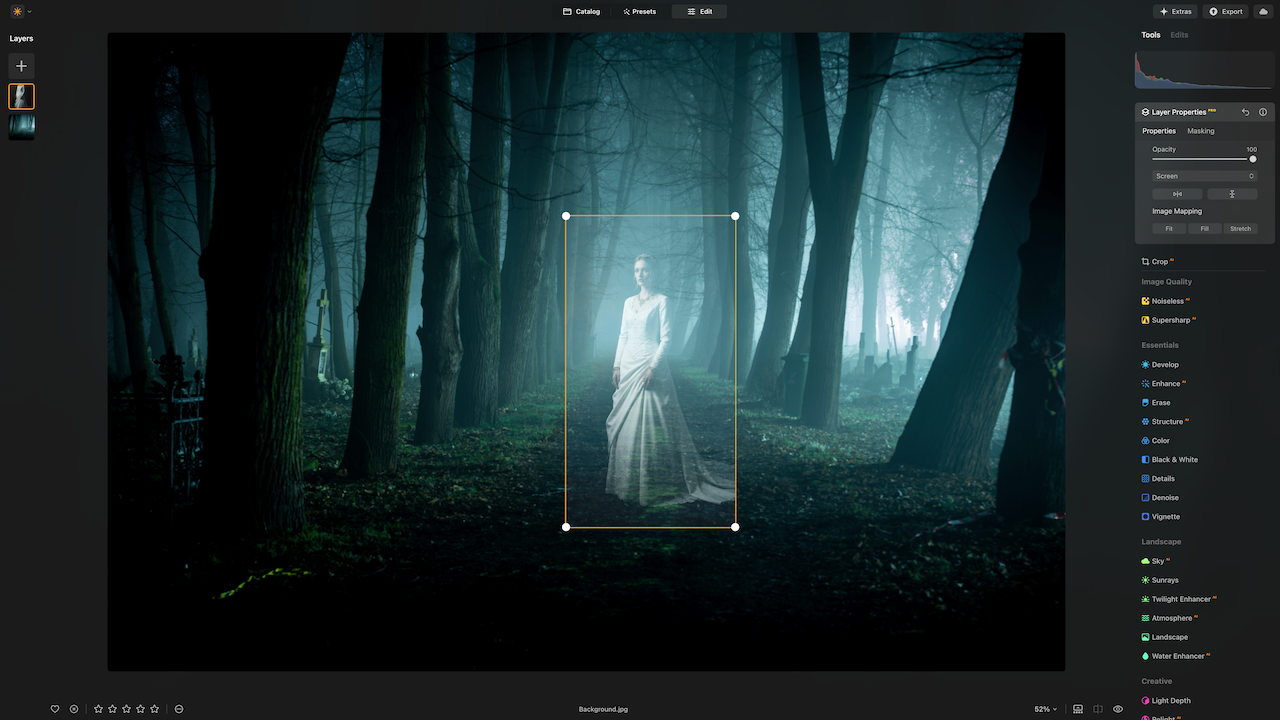Open the 52% zoom level dropdown
Image resolution: width=1280 pixels, height=720 pixels.
point(1045,709)
